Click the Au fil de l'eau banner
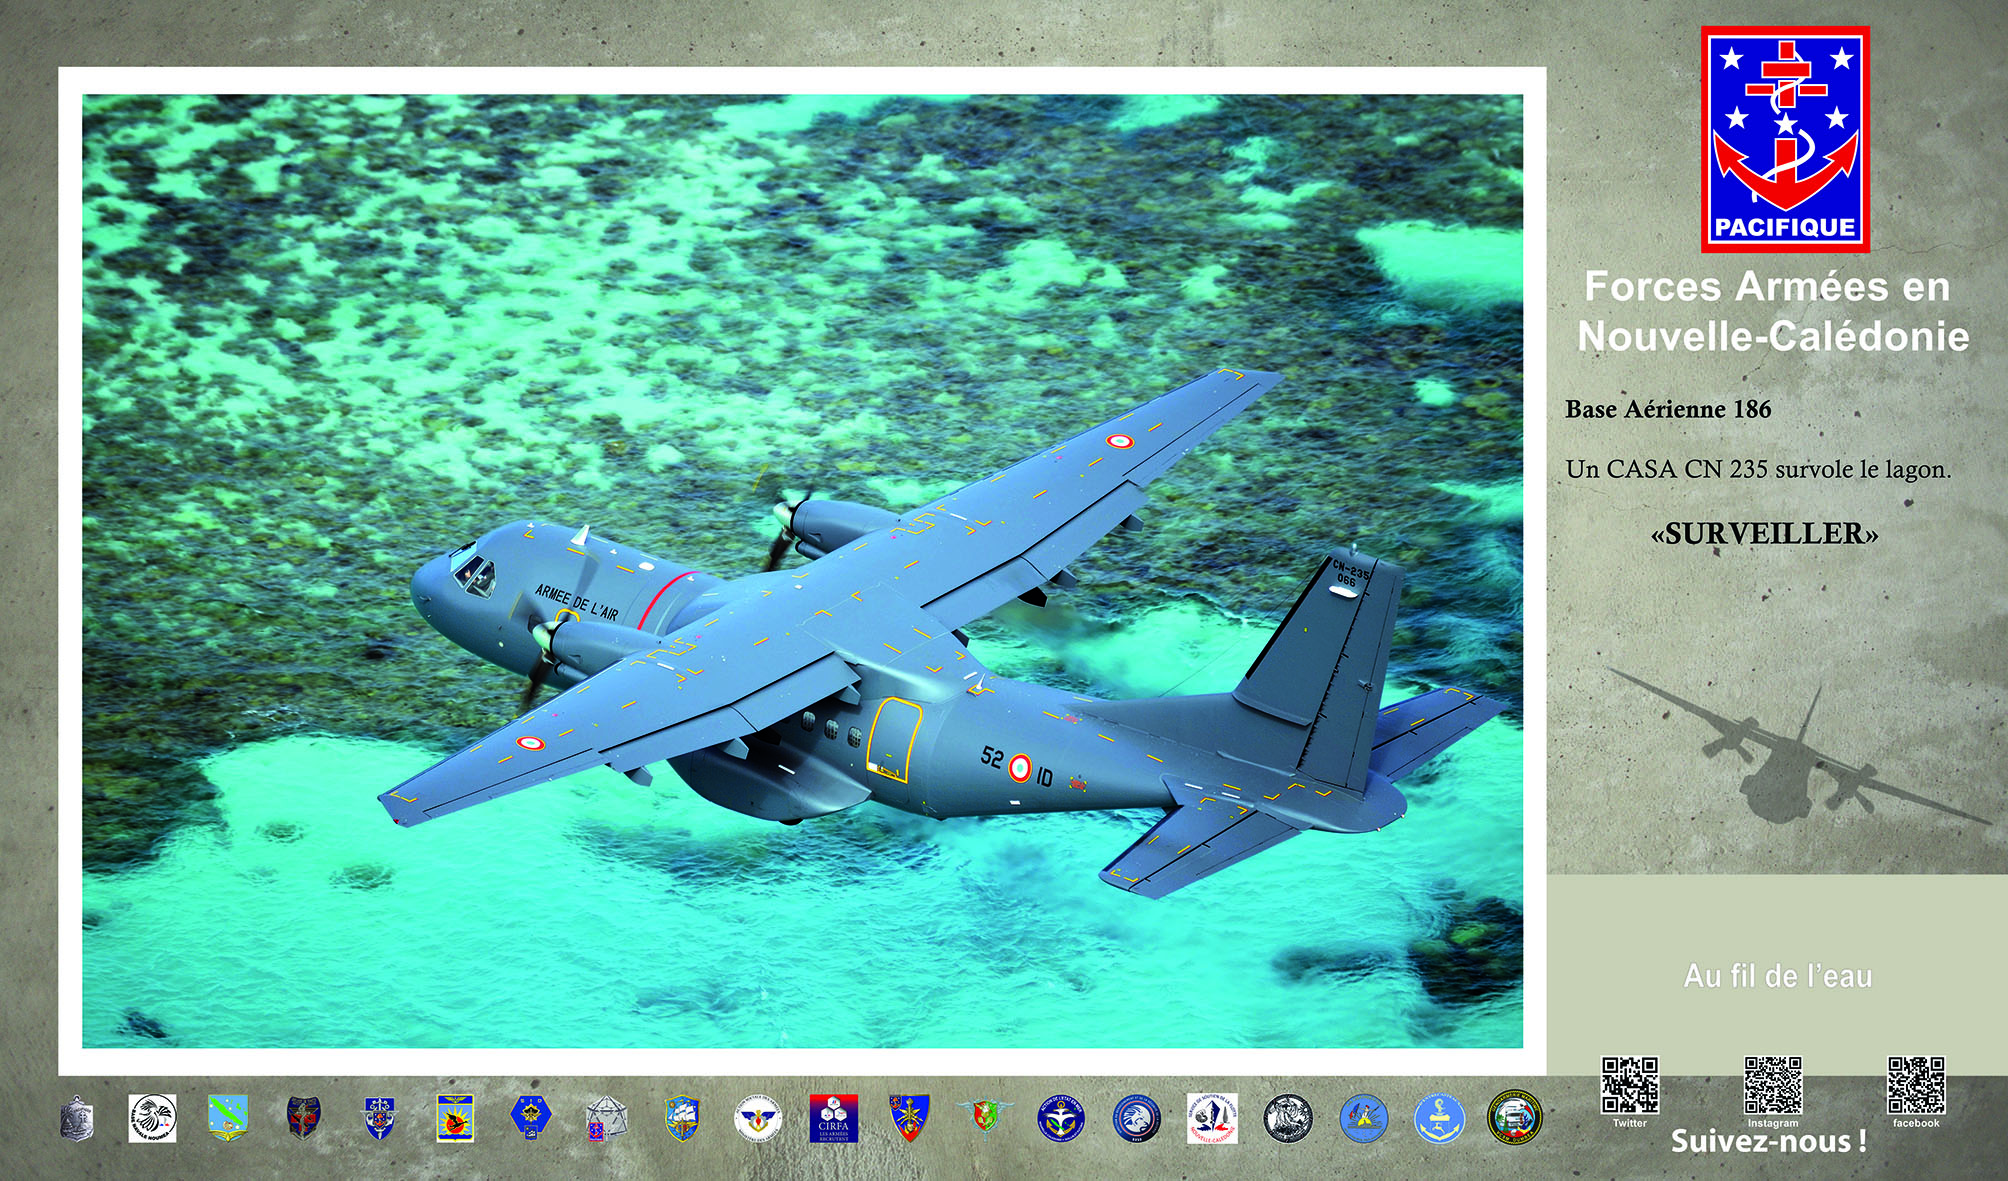The image size is (2008, 1181). tap(1777, 976)
